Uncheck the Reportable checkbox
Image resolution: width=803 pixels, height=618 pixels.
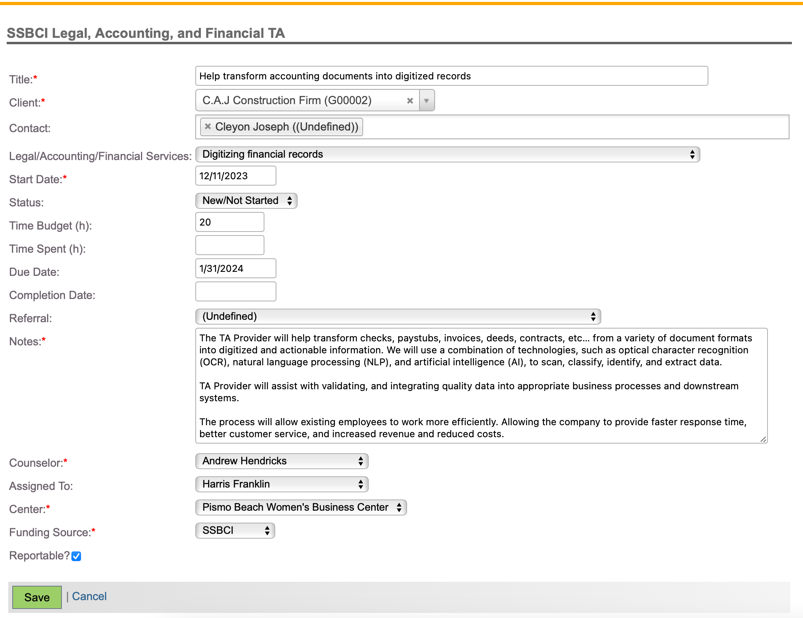pos(76,556)
